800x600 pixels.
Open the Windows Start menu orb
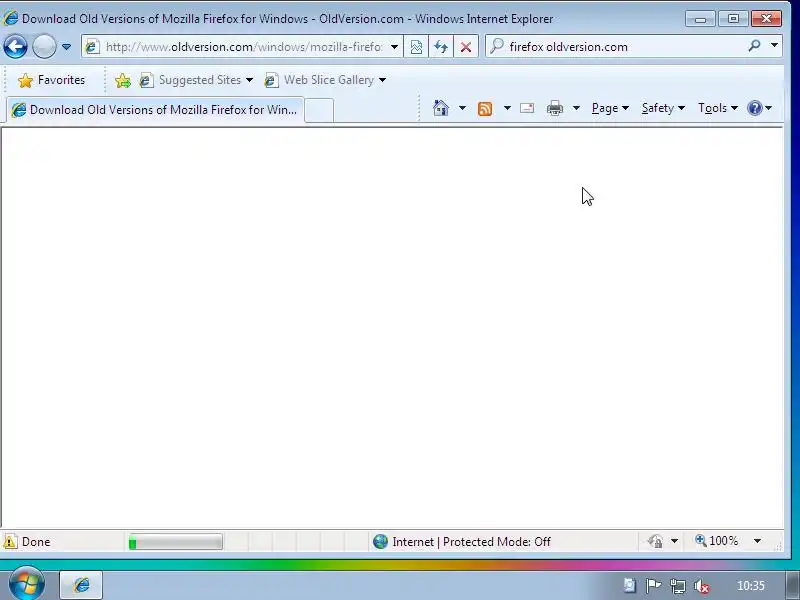[27, 584]
